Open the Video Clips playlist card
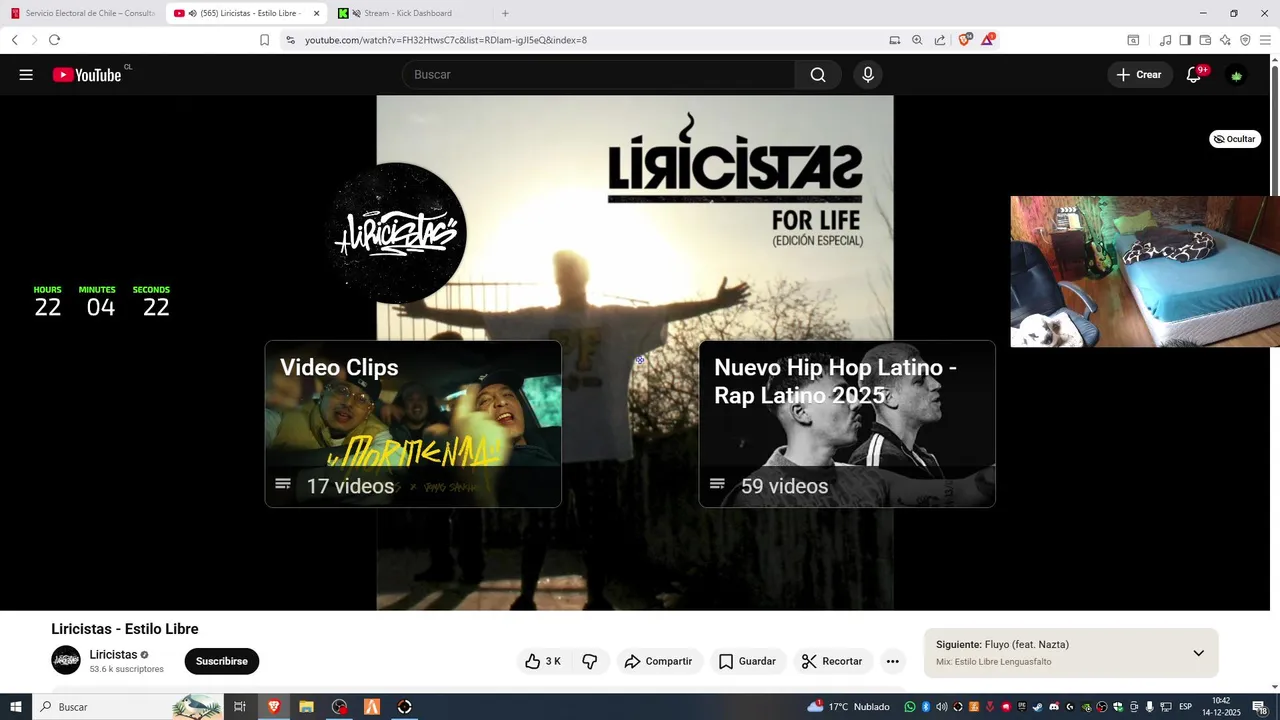 point(413,424)
